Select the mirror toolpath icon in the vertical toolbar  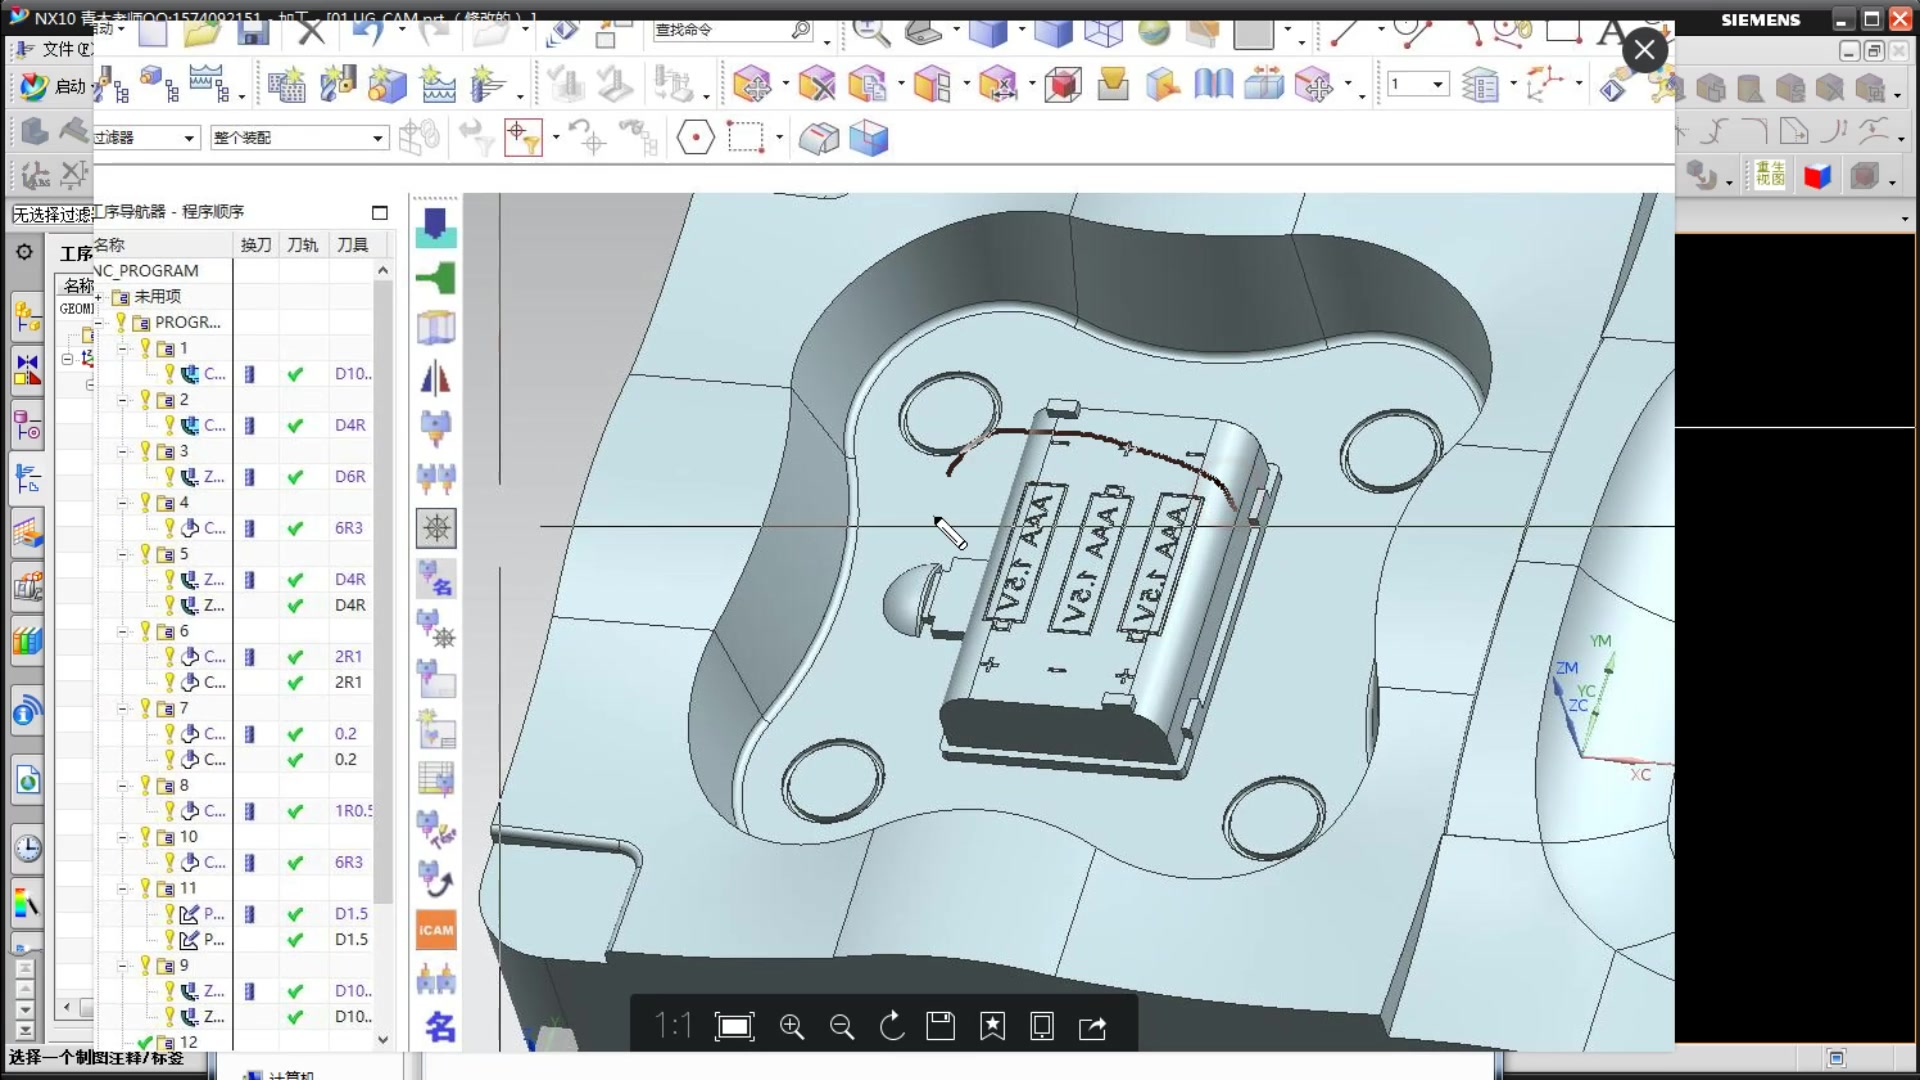(436, 378)
